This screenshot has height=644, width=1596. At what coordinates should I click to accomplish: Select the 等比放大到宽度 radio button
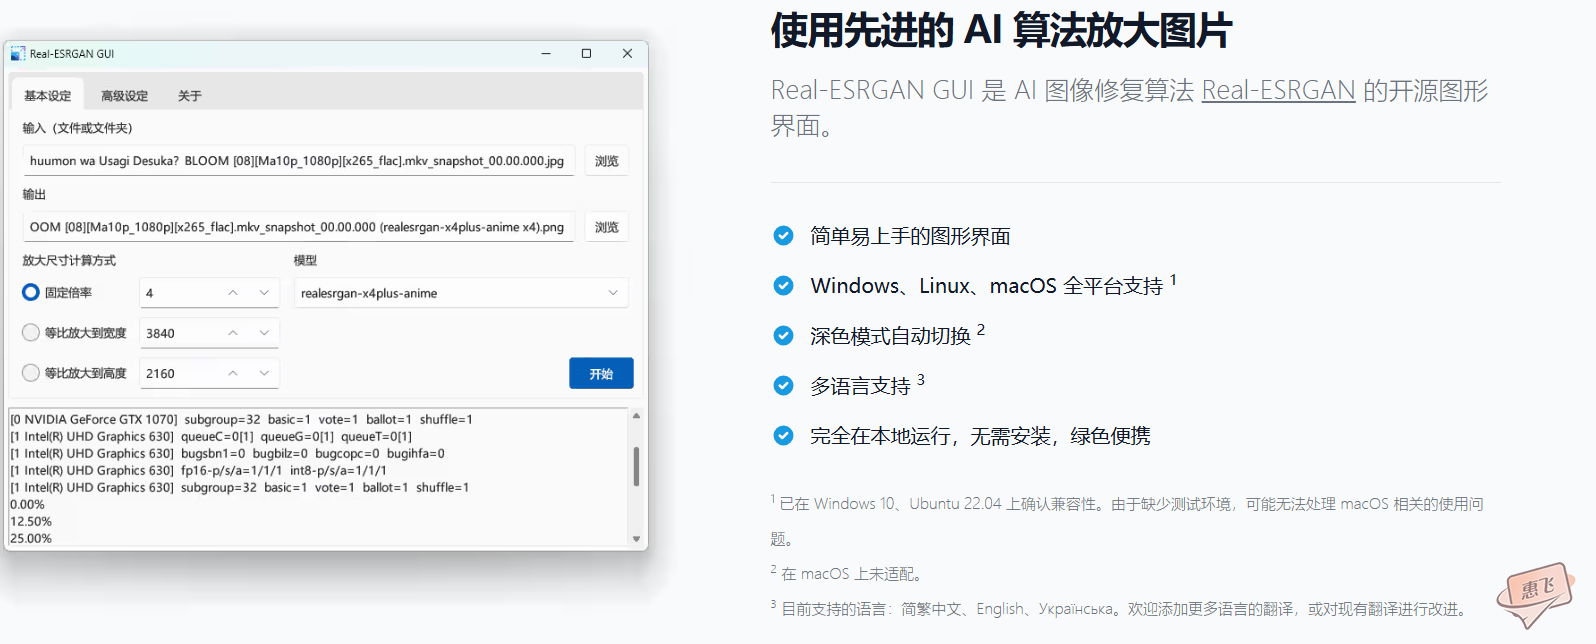(31, 333)
